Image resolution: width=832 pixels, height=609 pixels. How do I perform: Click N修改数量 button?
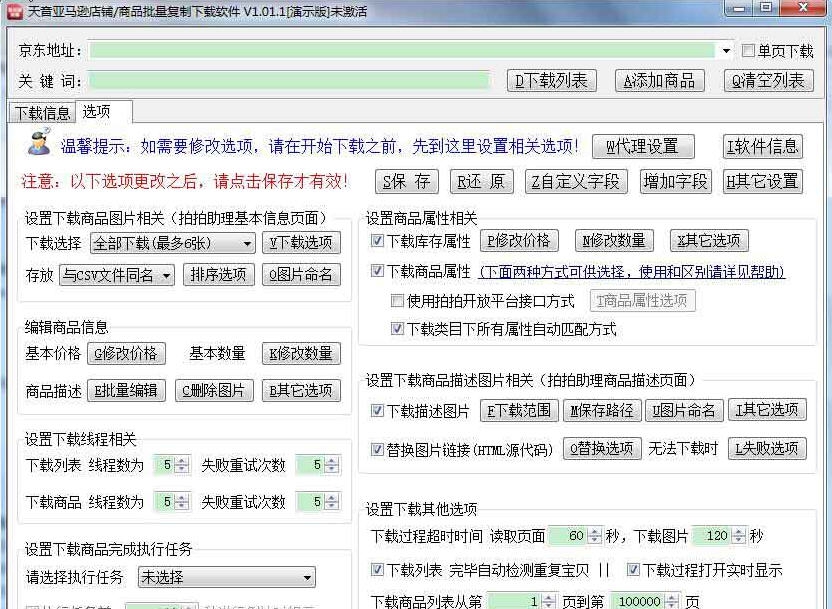pos(614,241)
